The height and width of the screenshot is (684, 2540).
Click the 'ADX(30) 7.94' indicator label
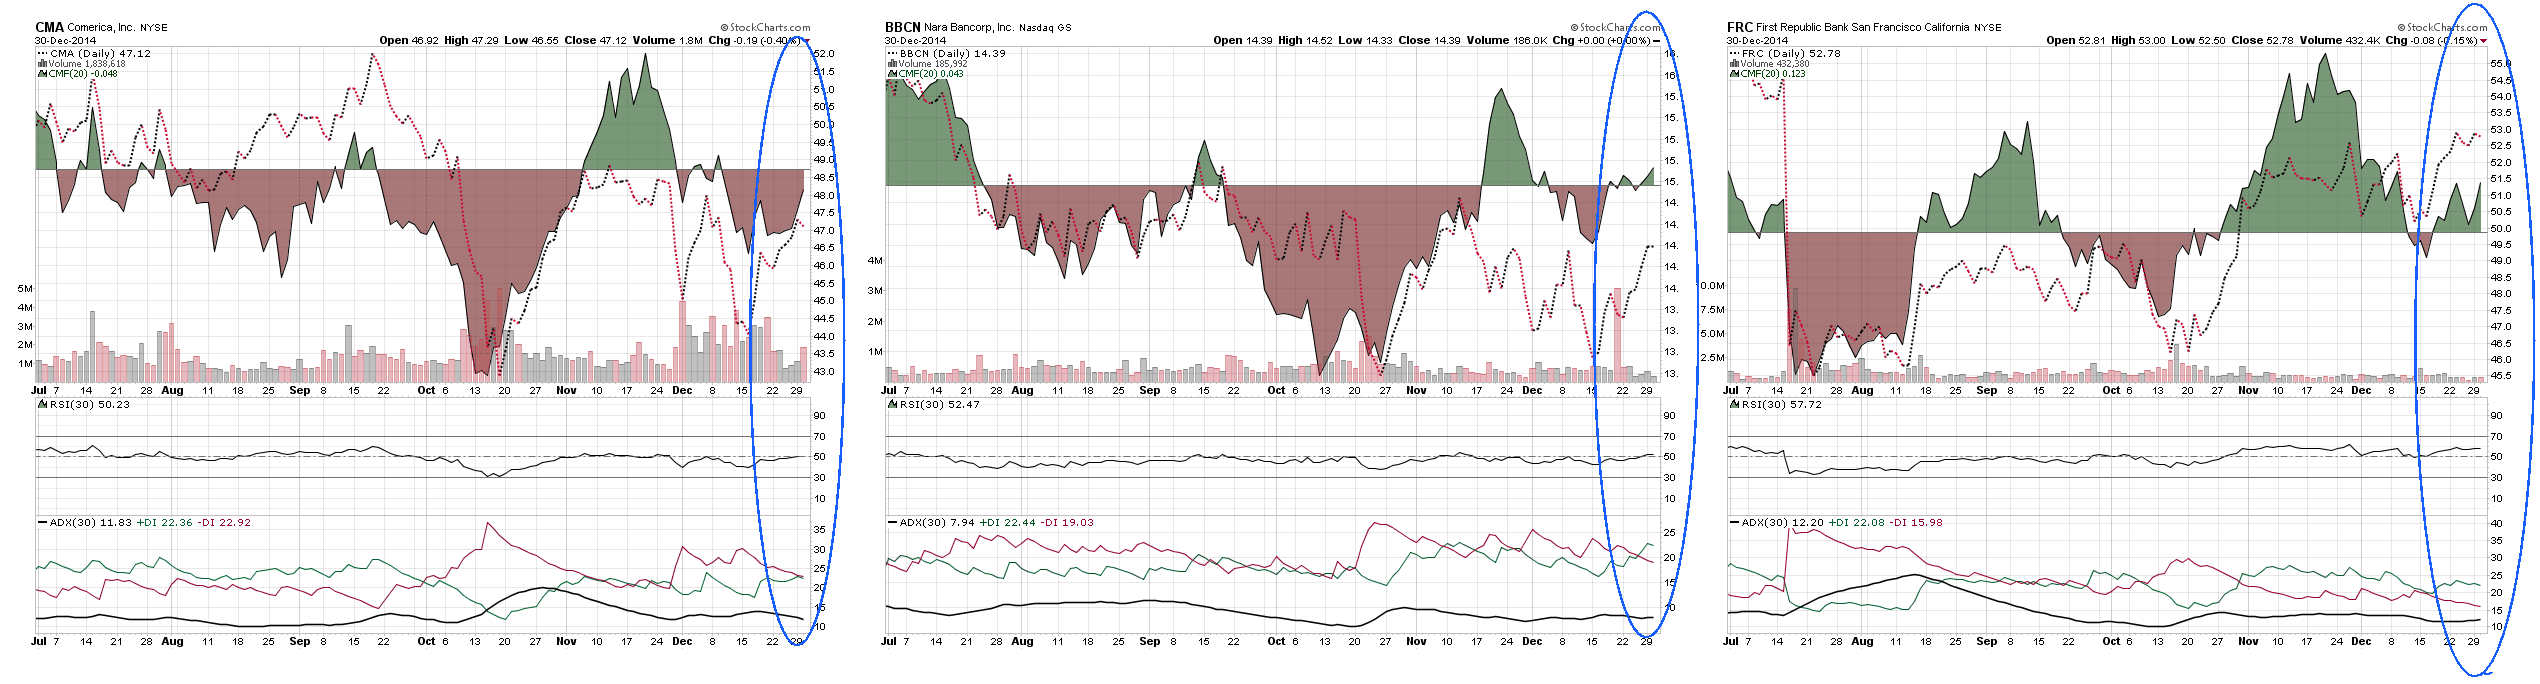(x=937, y=522)
